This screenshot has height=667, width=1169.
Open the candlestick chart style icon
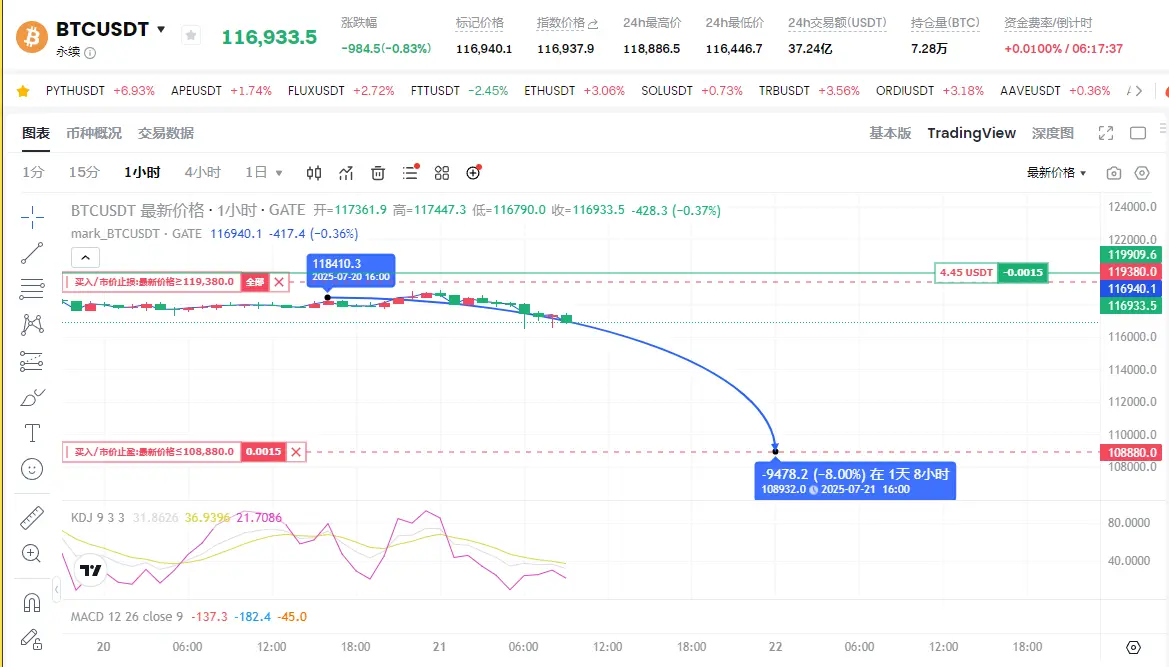tap(314, 173)
